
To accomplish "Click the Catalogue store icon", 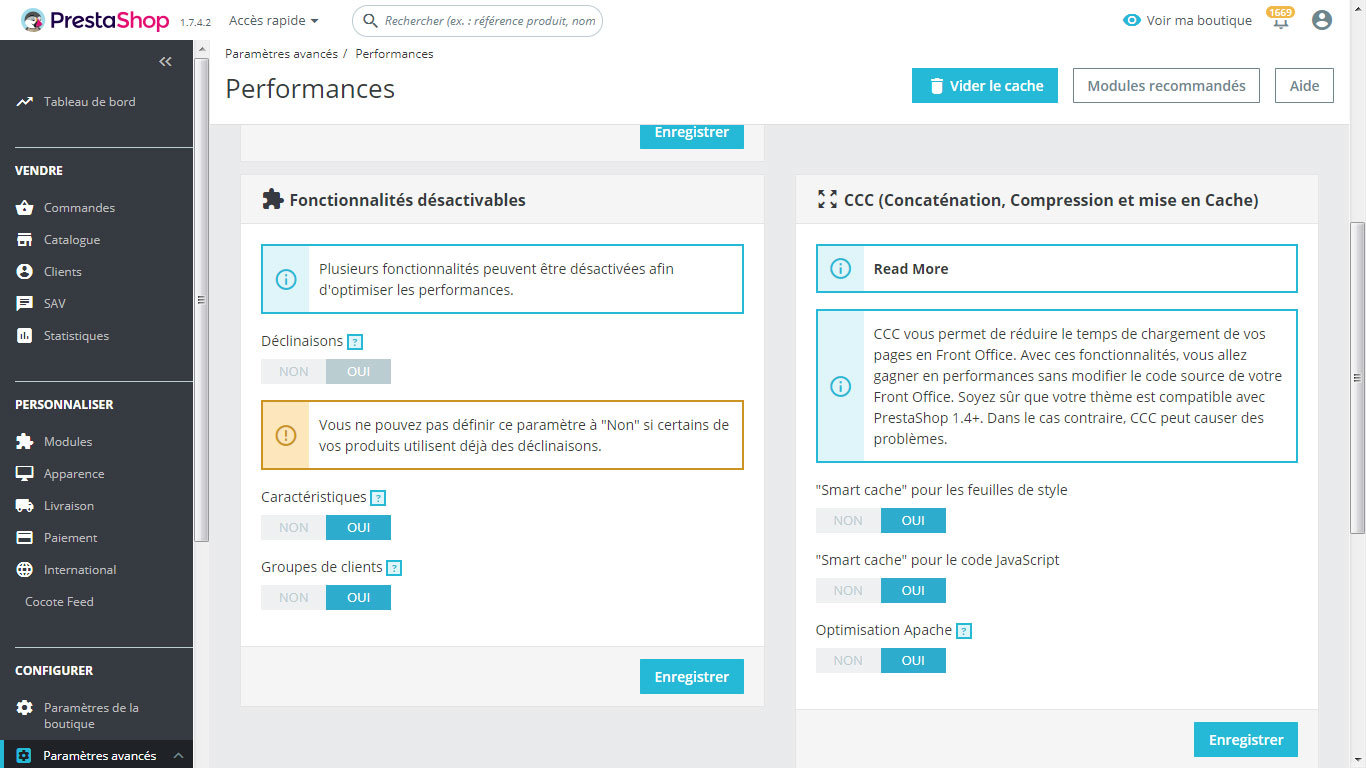I will 24,240.
